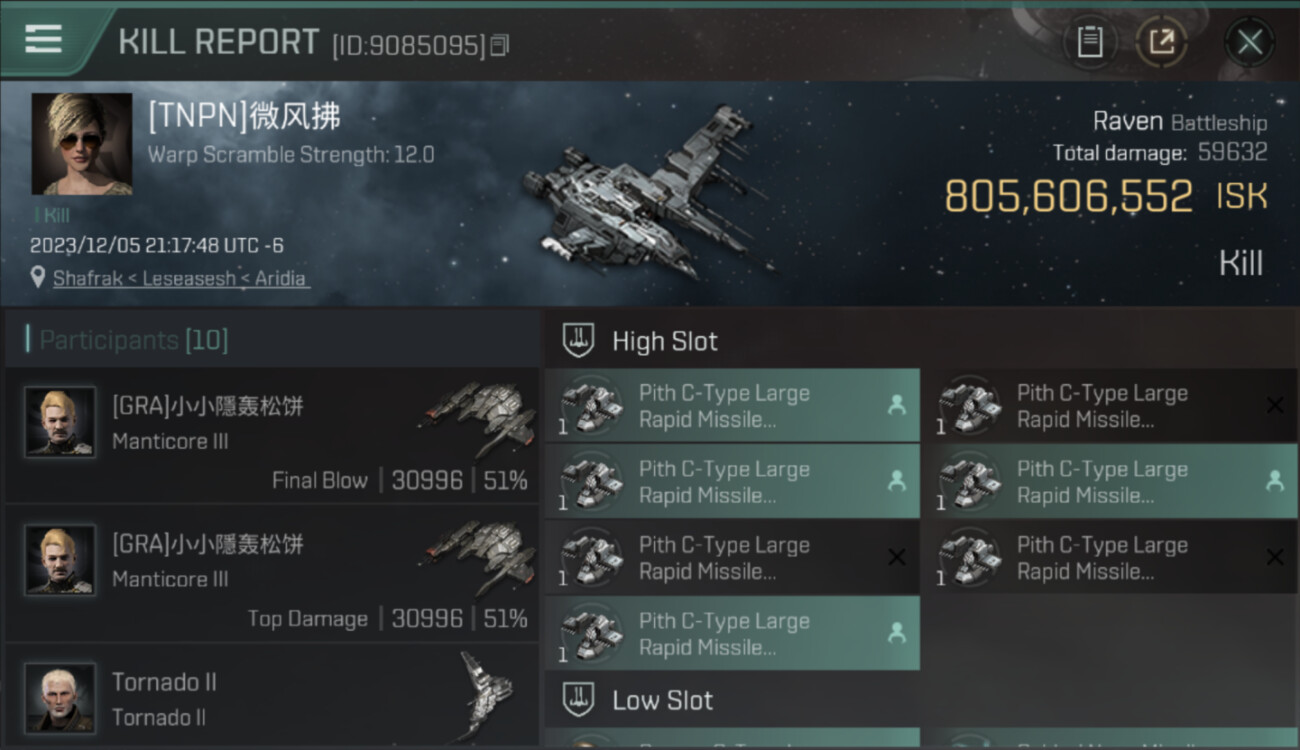Open the Tornado II participant portrait

(60, 697)
